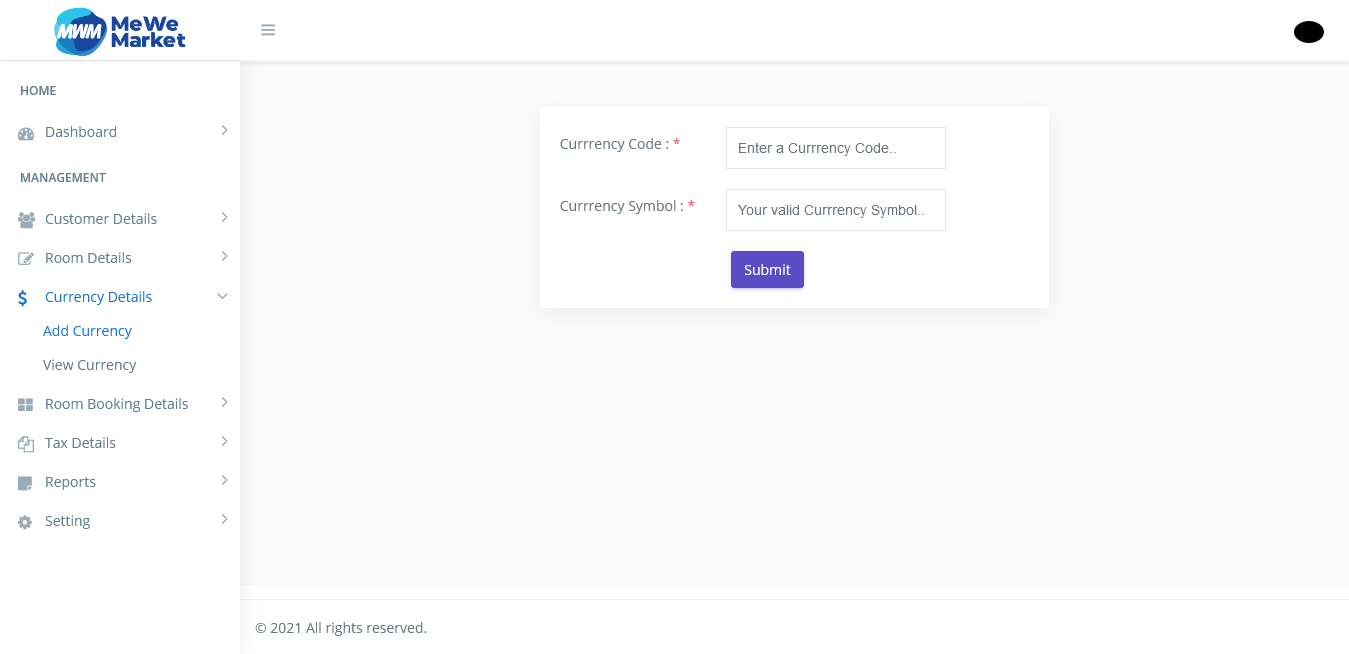1349x654 pixels.
Task: Click the Dashboard gauge icon
Action: pyautogui.click(x=26, y=133)
